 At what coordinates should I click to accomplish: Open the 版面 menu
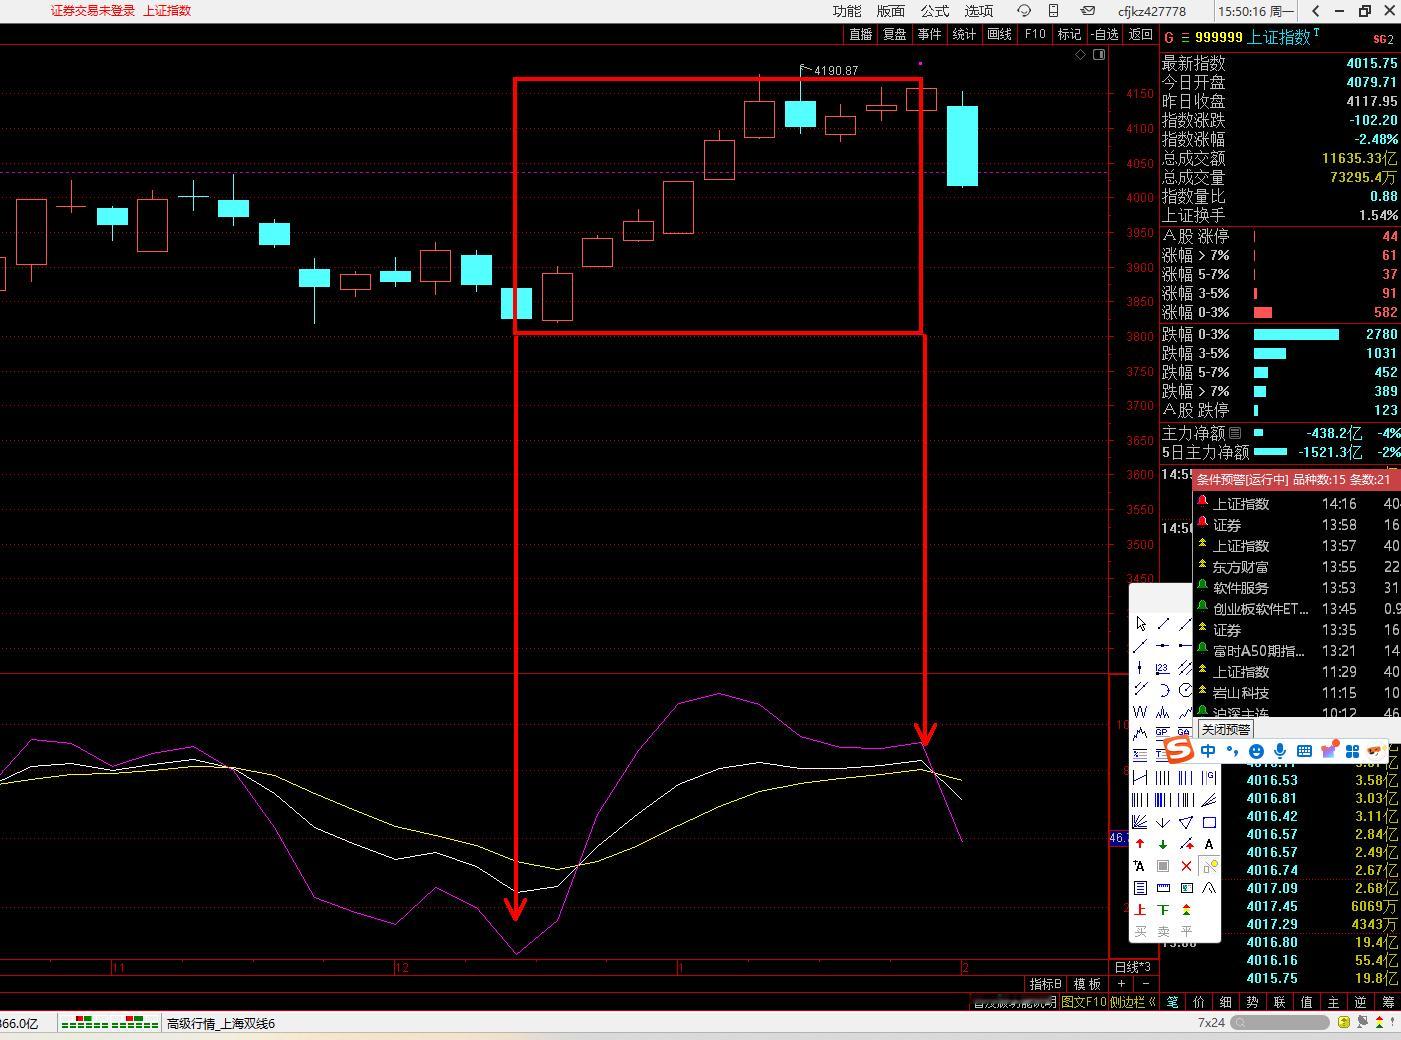coord(890,11)
